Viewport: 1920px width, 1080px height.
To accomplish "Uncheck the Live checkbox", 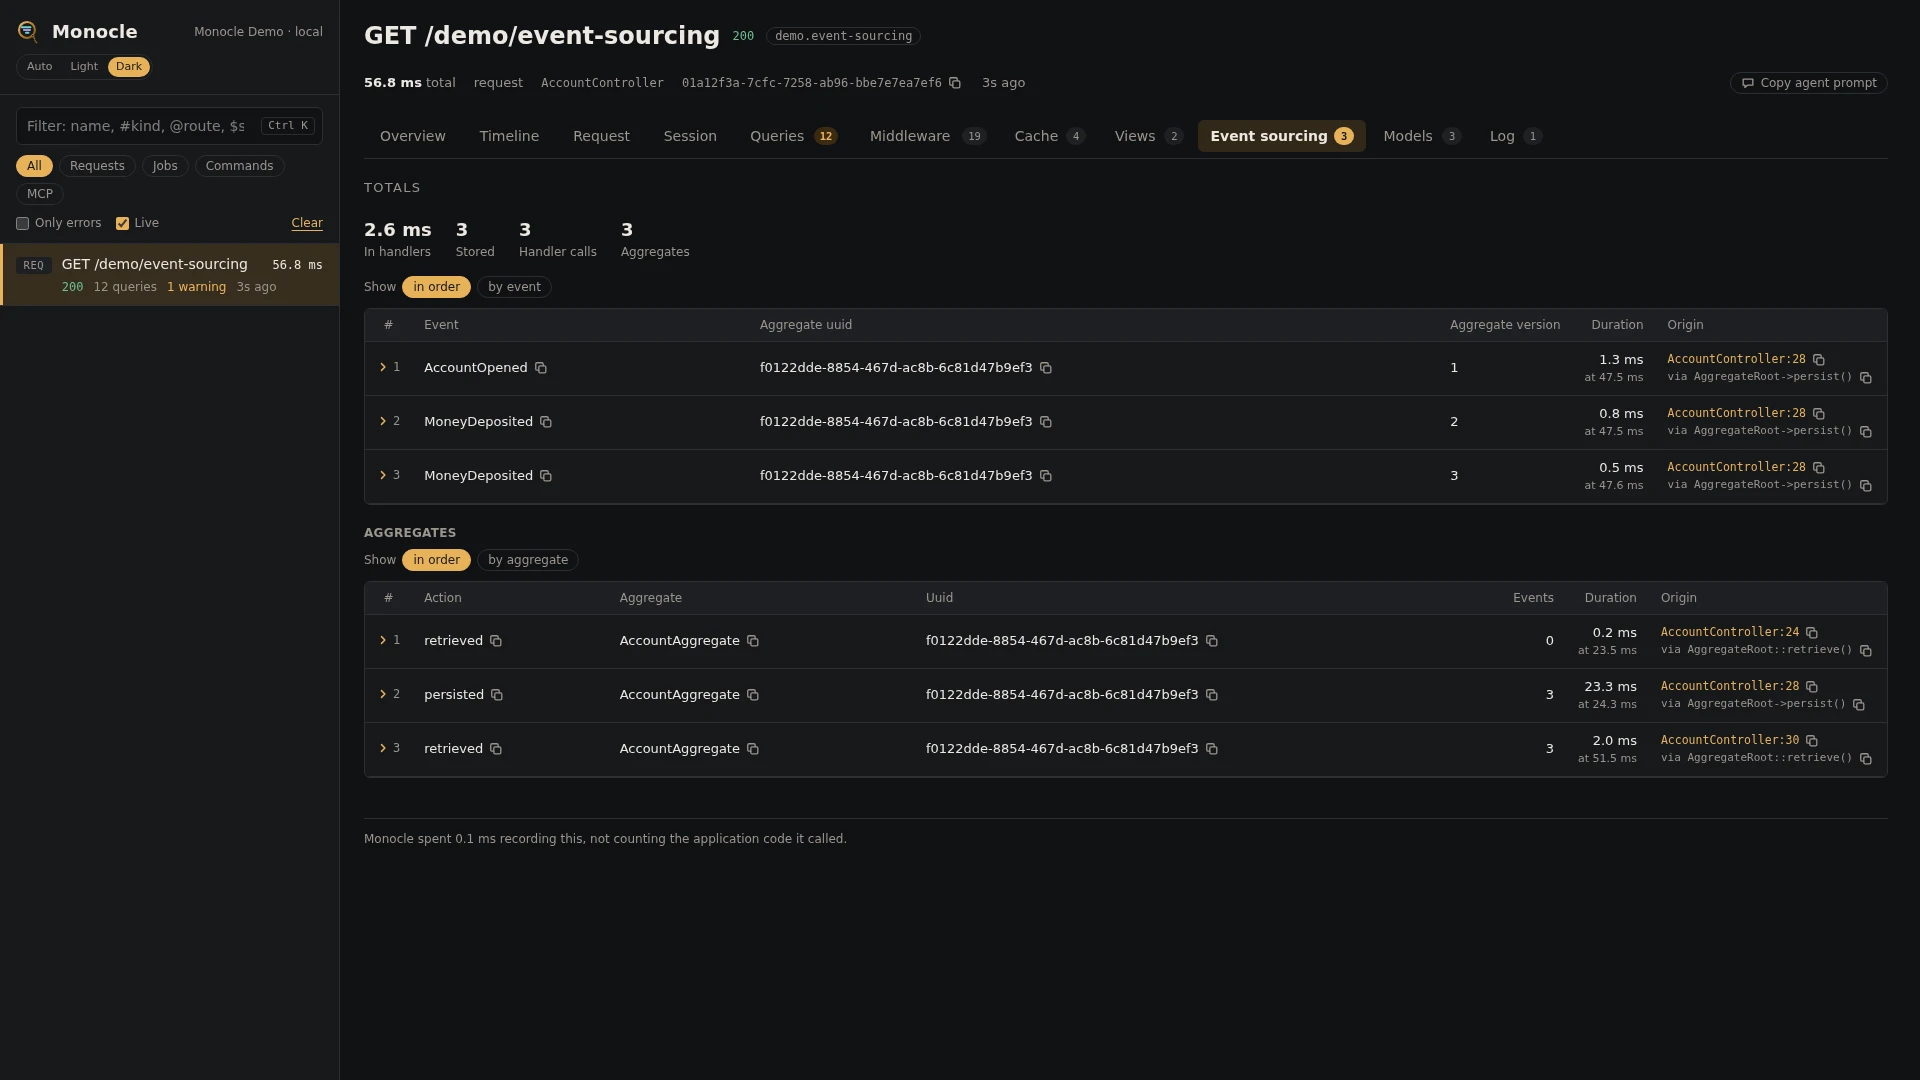I will [122, 224].
